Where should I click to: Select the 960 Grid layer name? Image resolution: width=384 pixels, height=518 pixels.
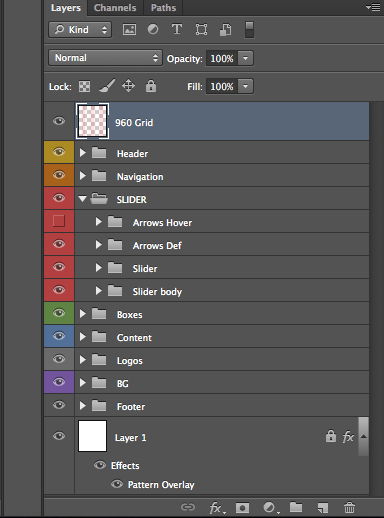134,123
